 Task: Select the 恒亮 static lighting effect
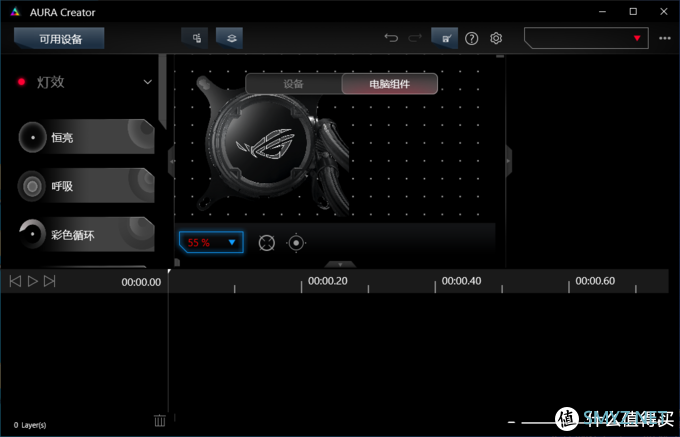[86, 137]
